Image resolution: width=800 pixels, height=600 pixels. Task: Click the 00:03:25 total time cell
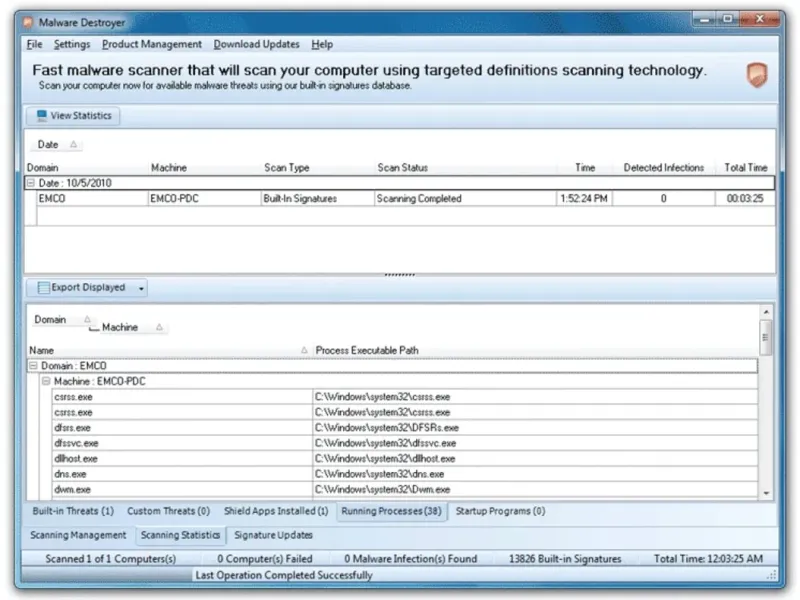coord(745,198)
